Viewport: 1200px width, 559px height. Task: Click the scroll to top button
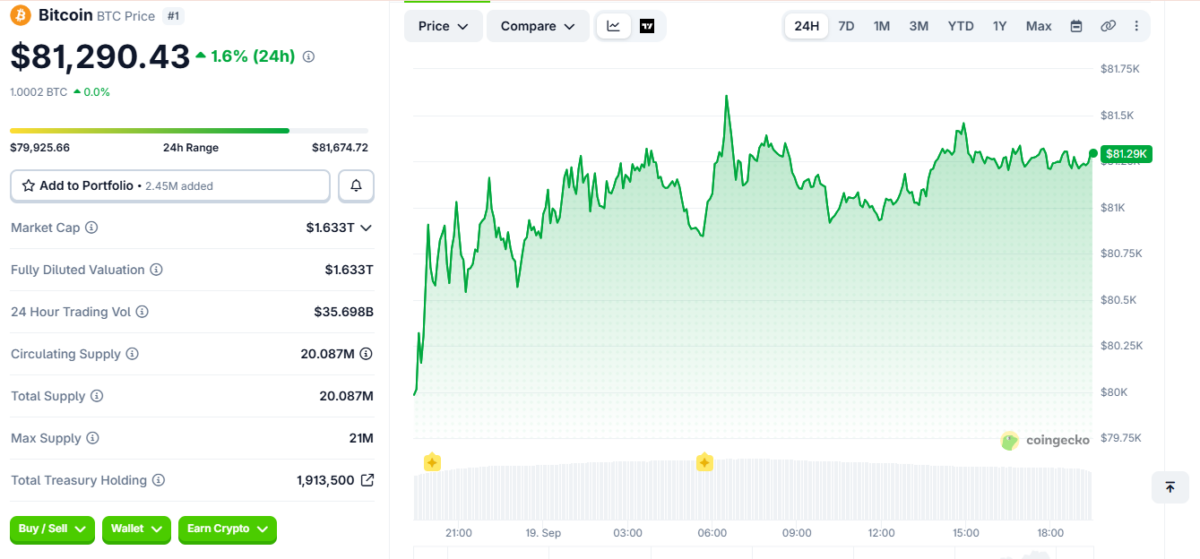click(x=1169, y=487)
